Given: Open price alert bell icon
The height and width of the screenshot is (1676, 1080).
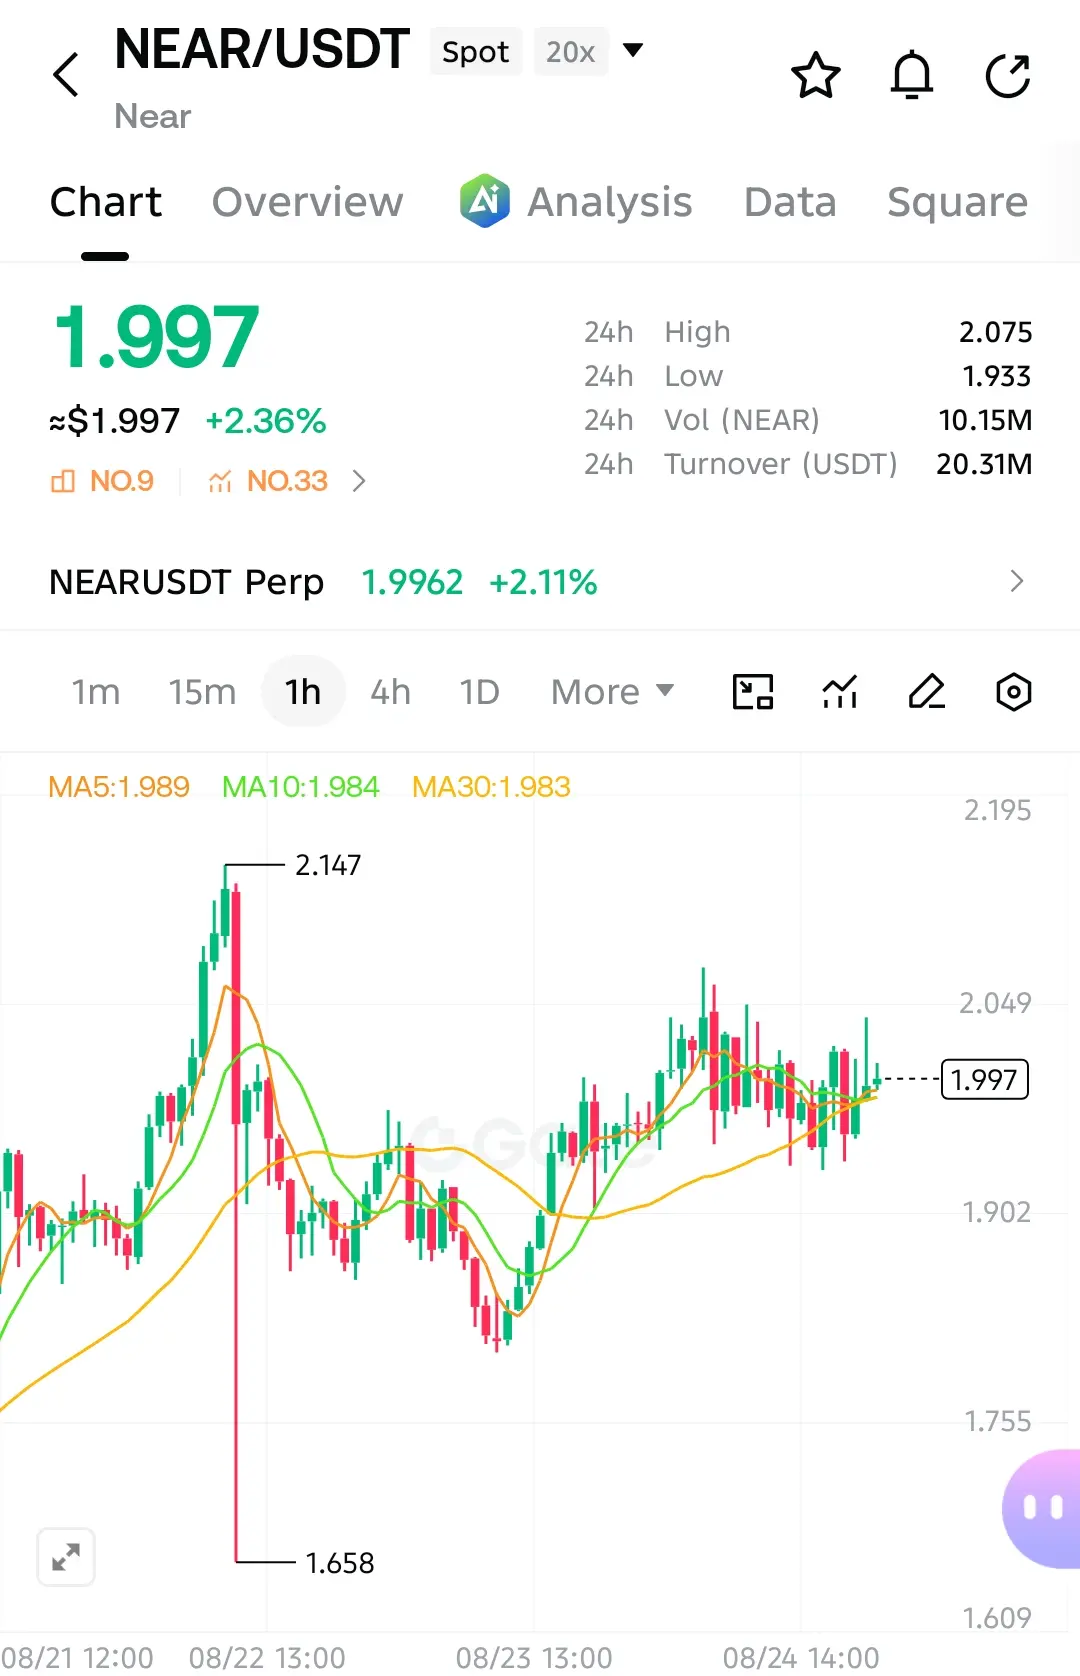Looking at the screenshot, I should 912,75.
